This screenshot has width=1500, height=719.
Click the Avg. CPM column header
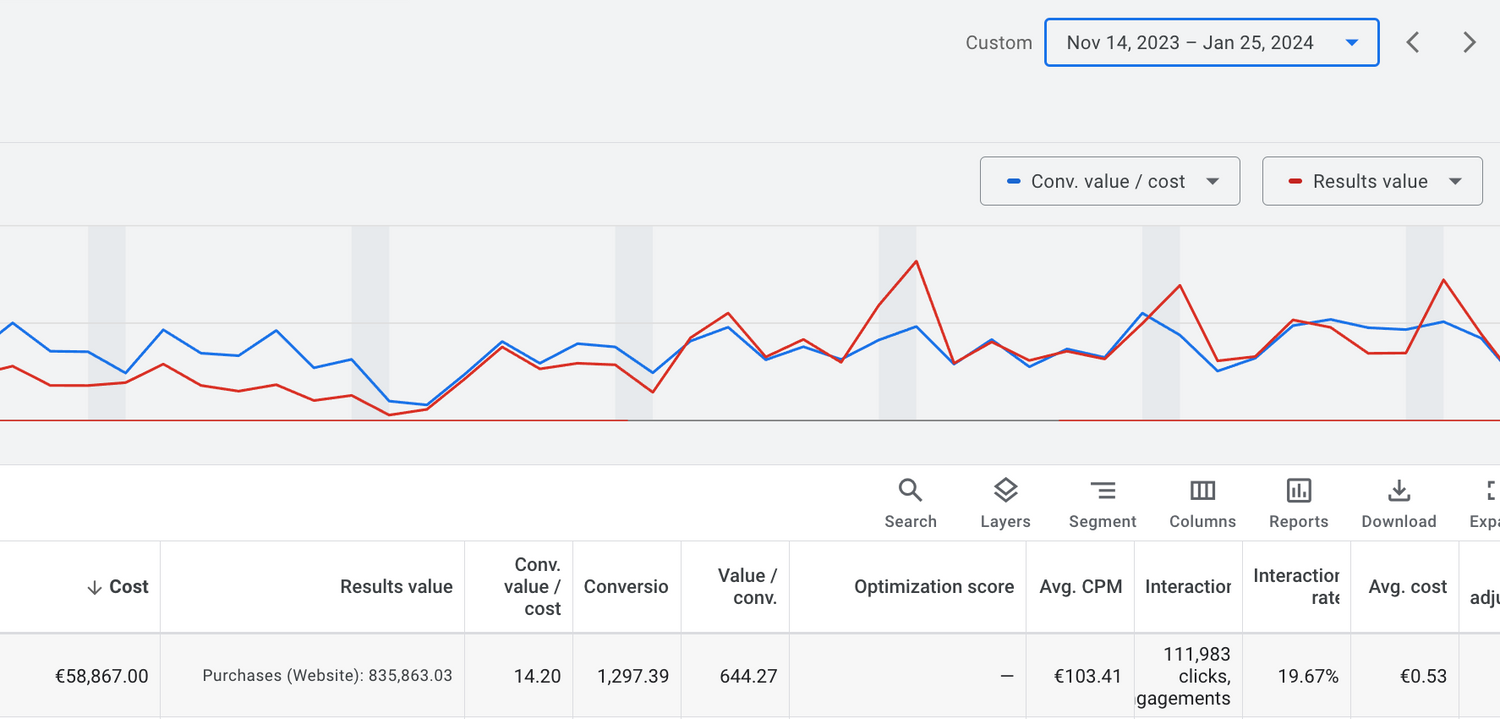coord(1080,587)
